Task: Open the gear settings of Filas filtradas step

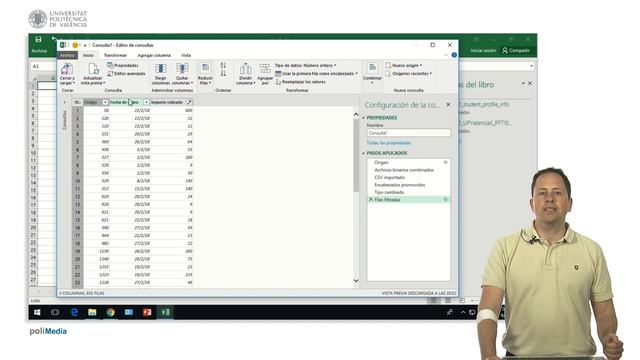Action: click(x=445, y=200)
